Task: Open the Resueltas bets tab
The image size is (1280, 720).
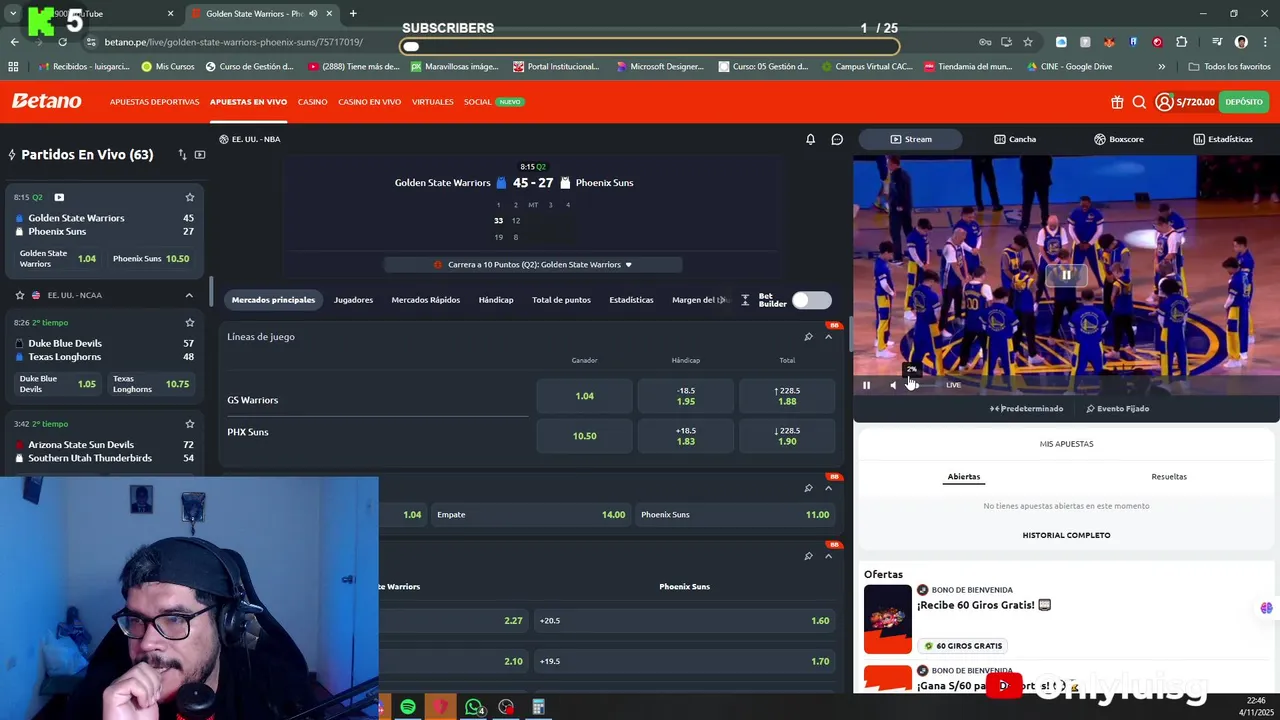Action: tap(1169, 477)
